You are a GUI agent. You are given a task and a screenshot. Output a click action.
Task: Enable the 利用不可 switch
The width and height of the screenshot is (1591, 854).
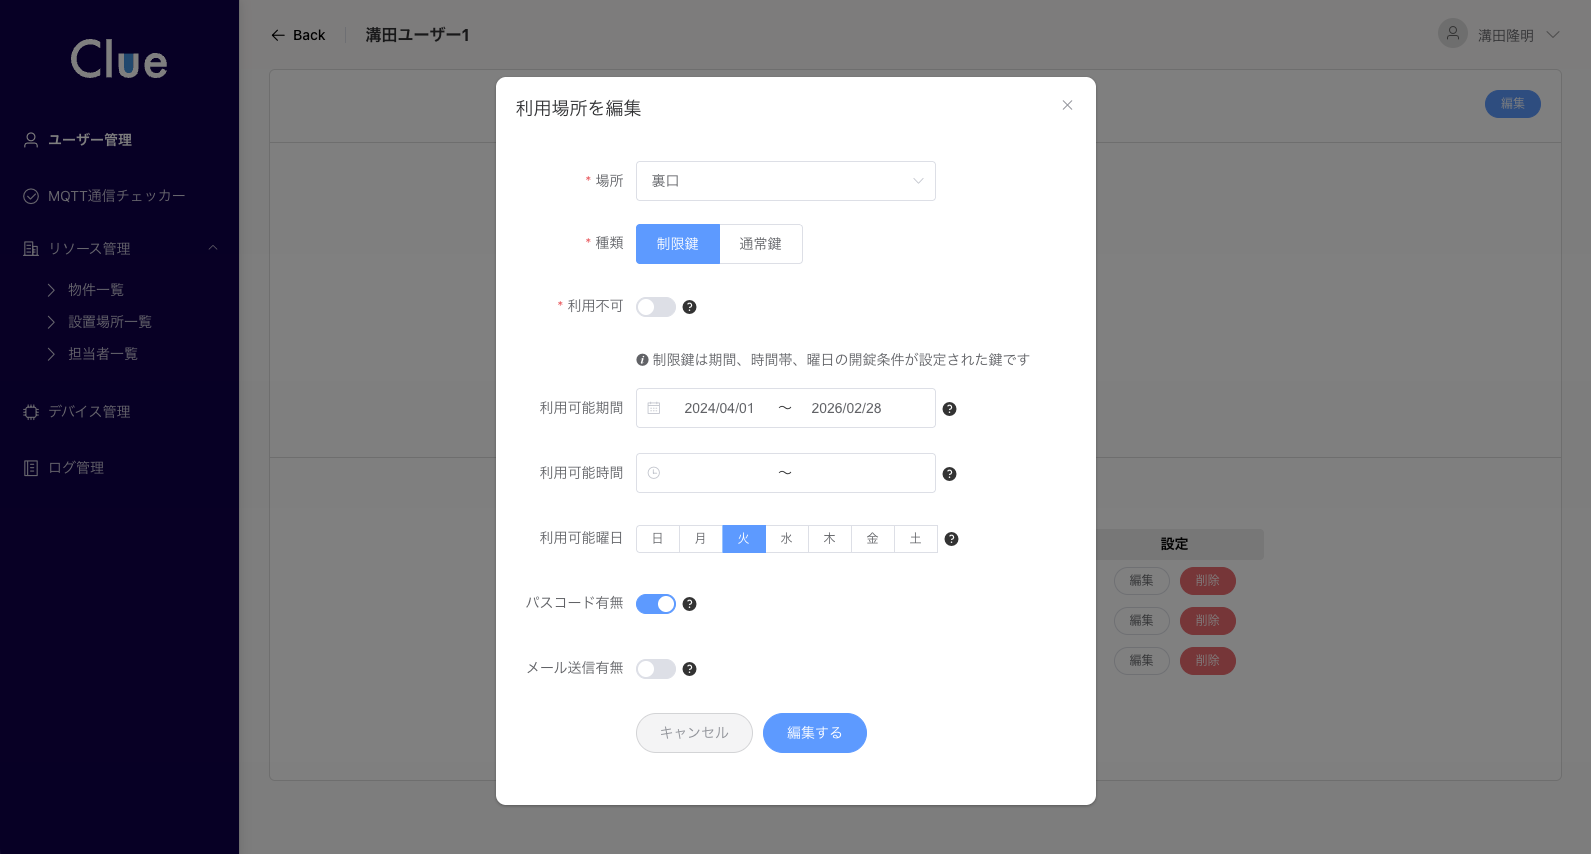coord(656,307)
